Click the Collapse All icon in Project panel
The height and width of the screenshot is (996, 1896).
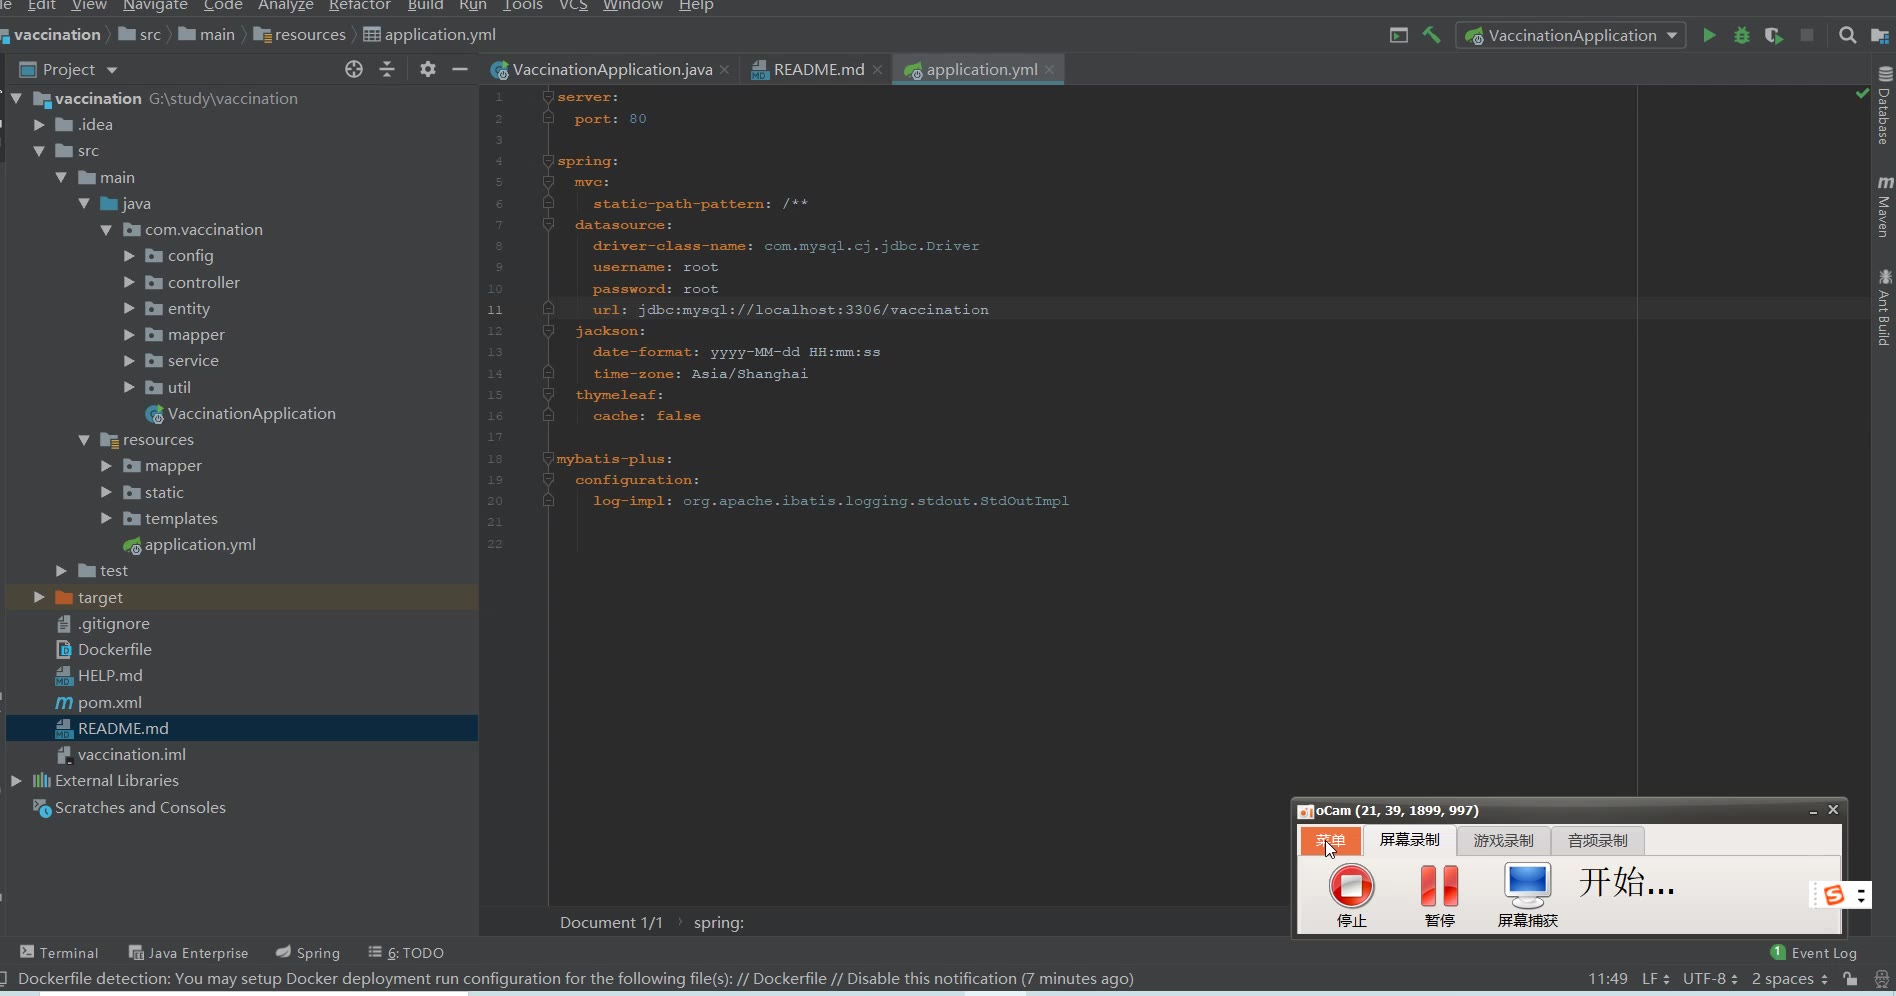coord(387,69)
